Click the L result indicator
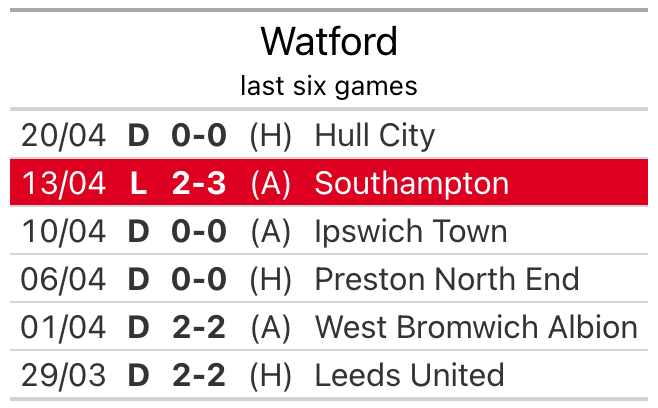Screen dimensions: 658x408 138,183
